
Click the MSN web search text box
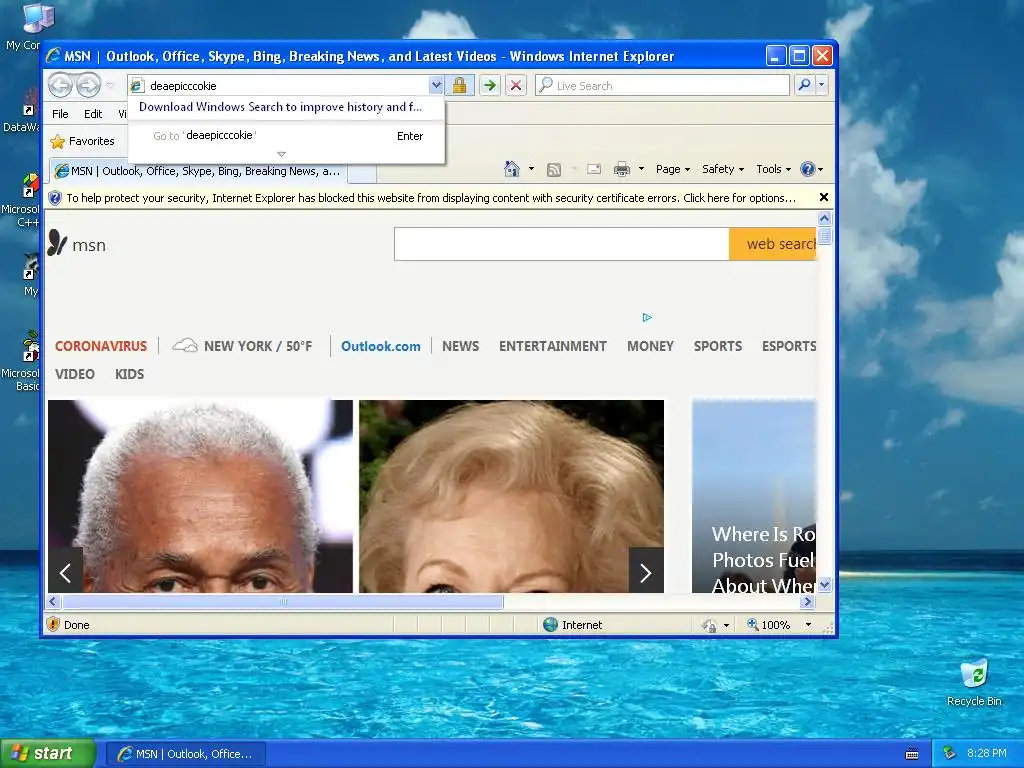click(562, 244)
